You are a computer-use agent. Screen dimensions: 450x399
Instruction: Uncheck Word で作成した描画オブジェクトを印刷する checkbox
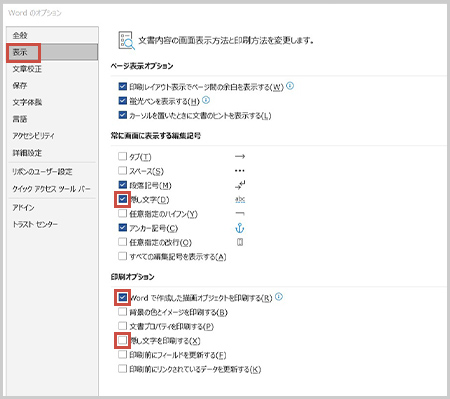coord(123,297)
